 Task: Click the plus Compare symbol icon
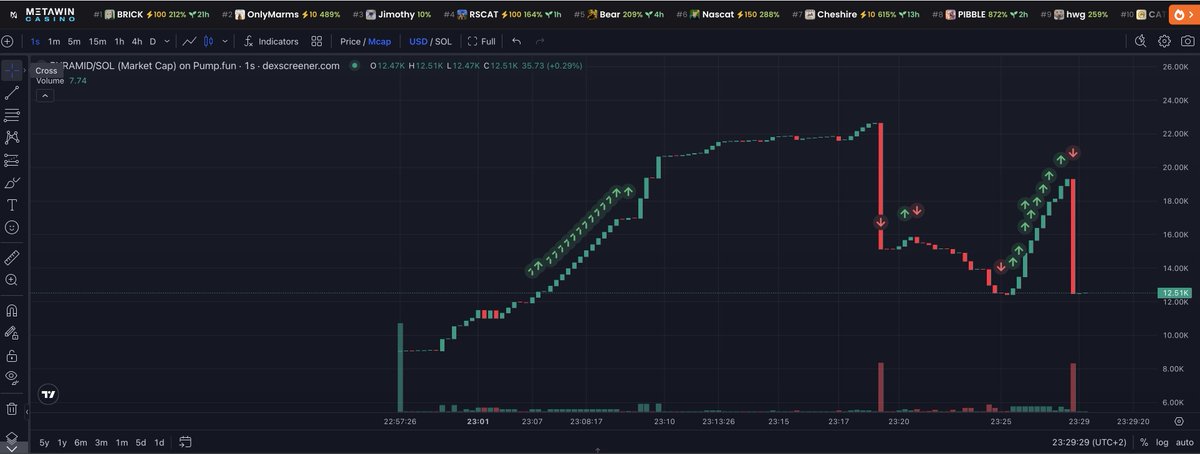(8, 41)
